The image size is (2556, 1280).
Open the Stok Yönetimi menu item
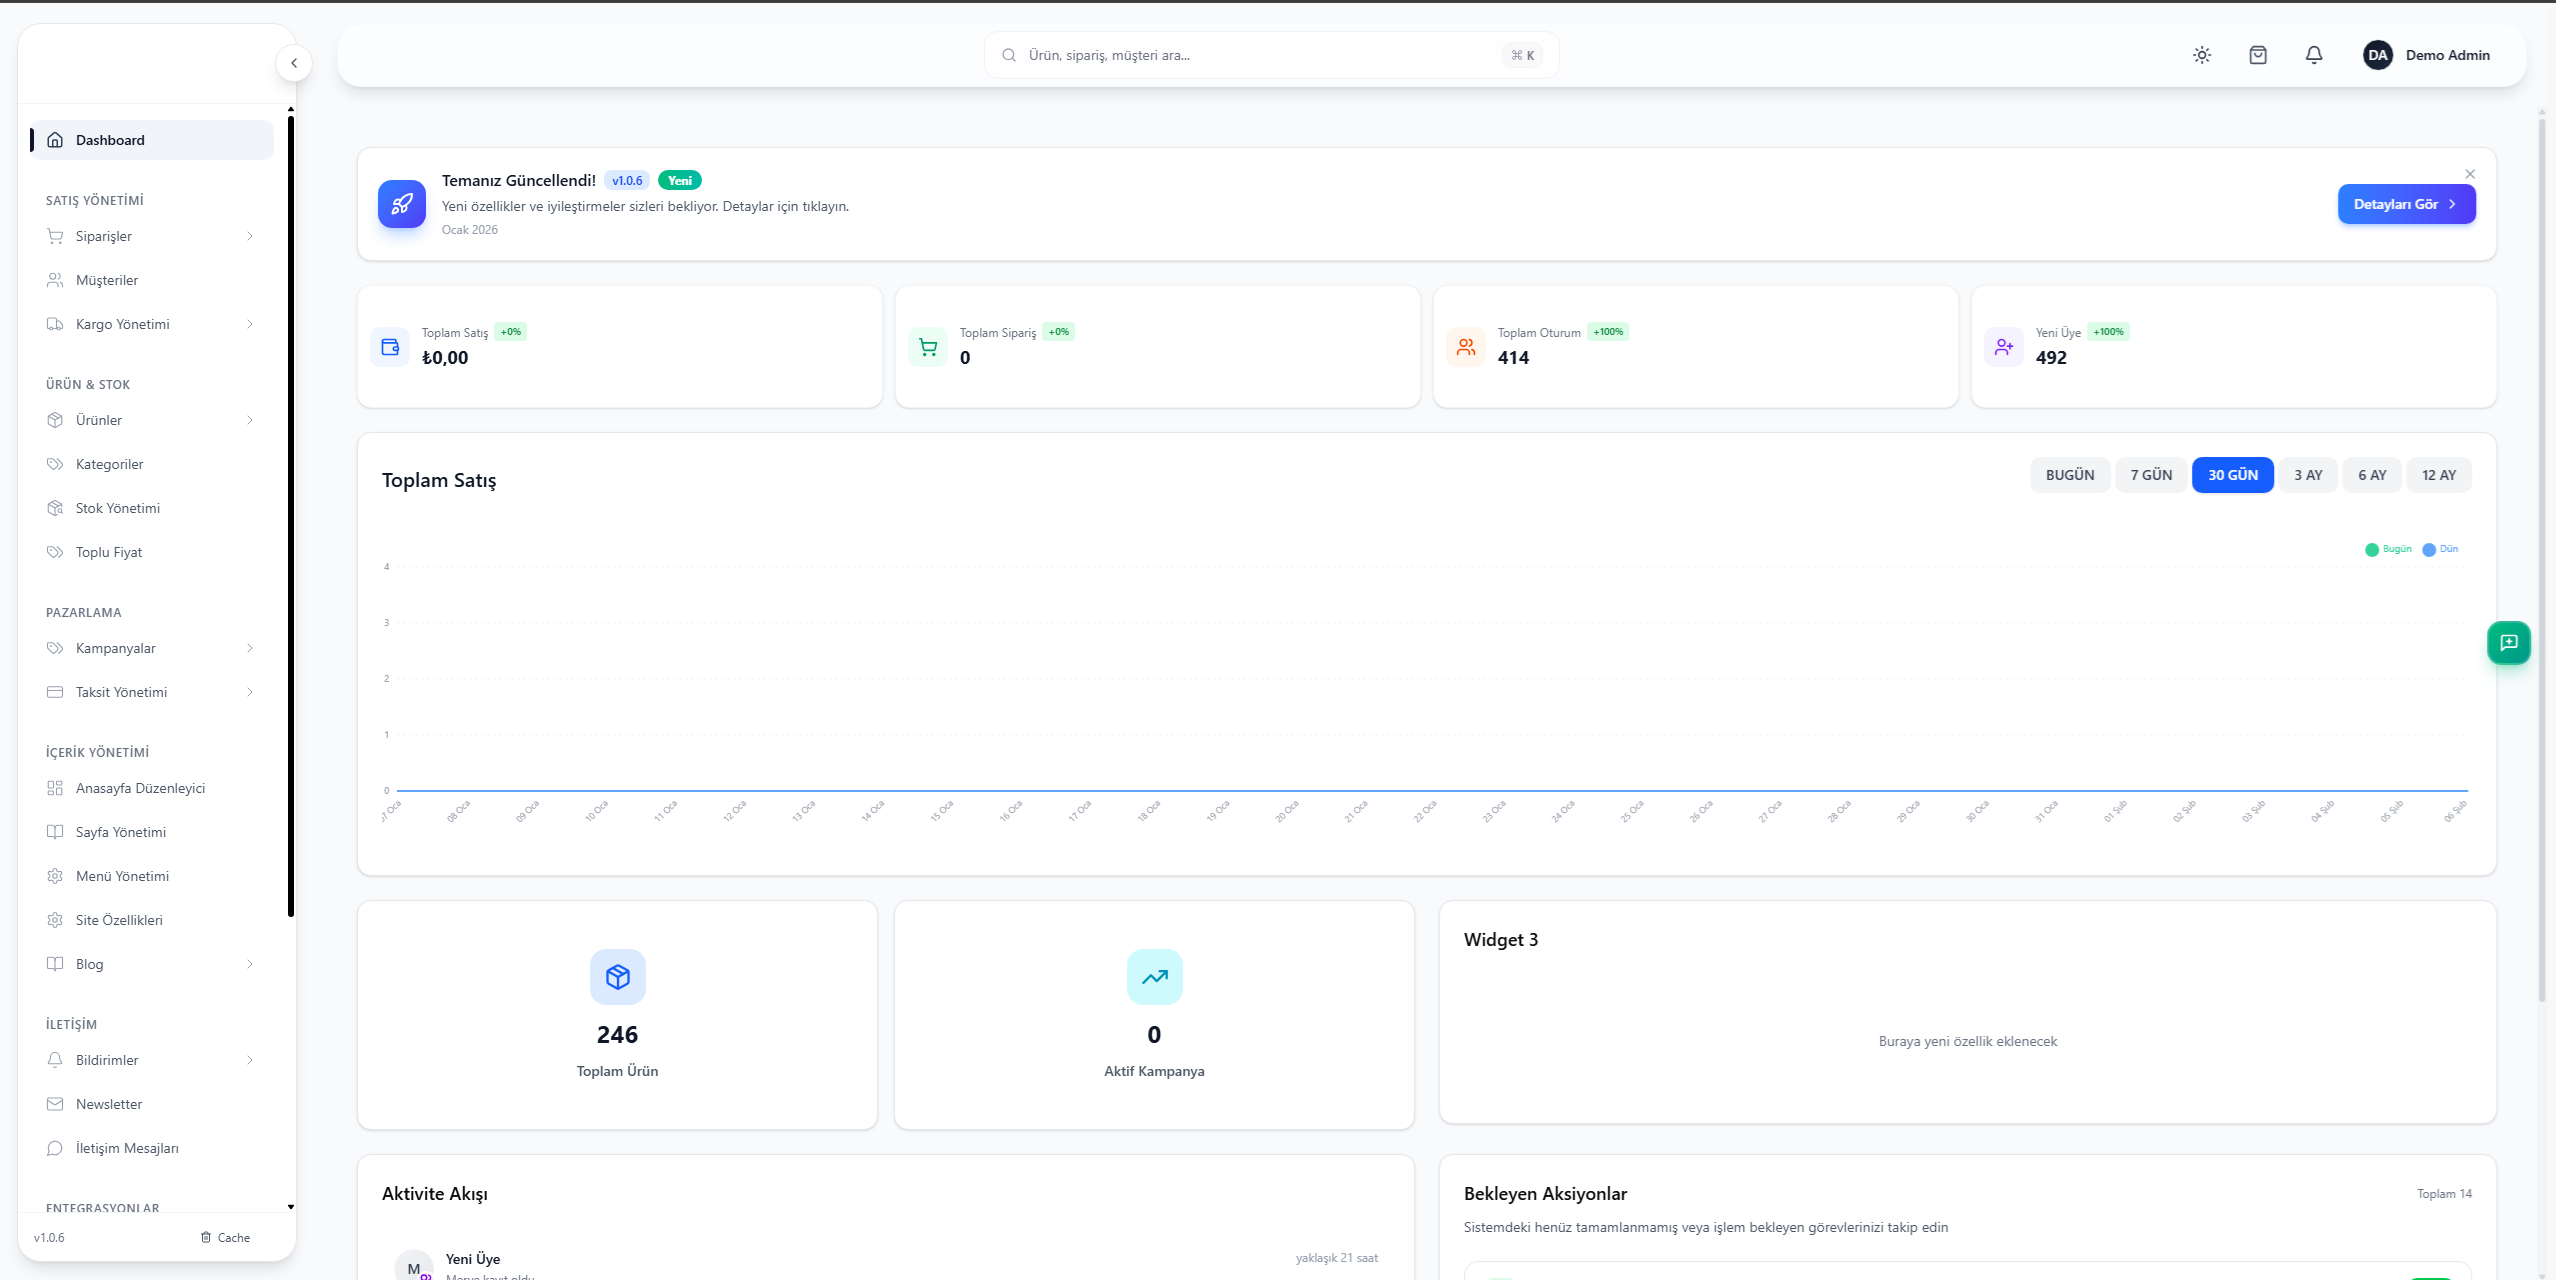pos(118,508)
